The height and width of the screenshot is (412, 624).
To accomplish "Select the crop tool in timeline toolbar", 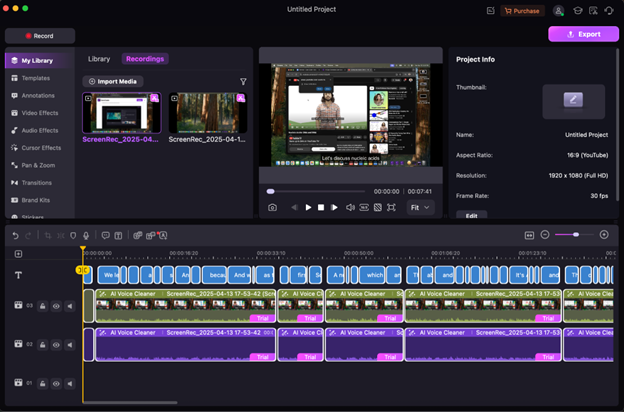I will [x=48, y=236].
